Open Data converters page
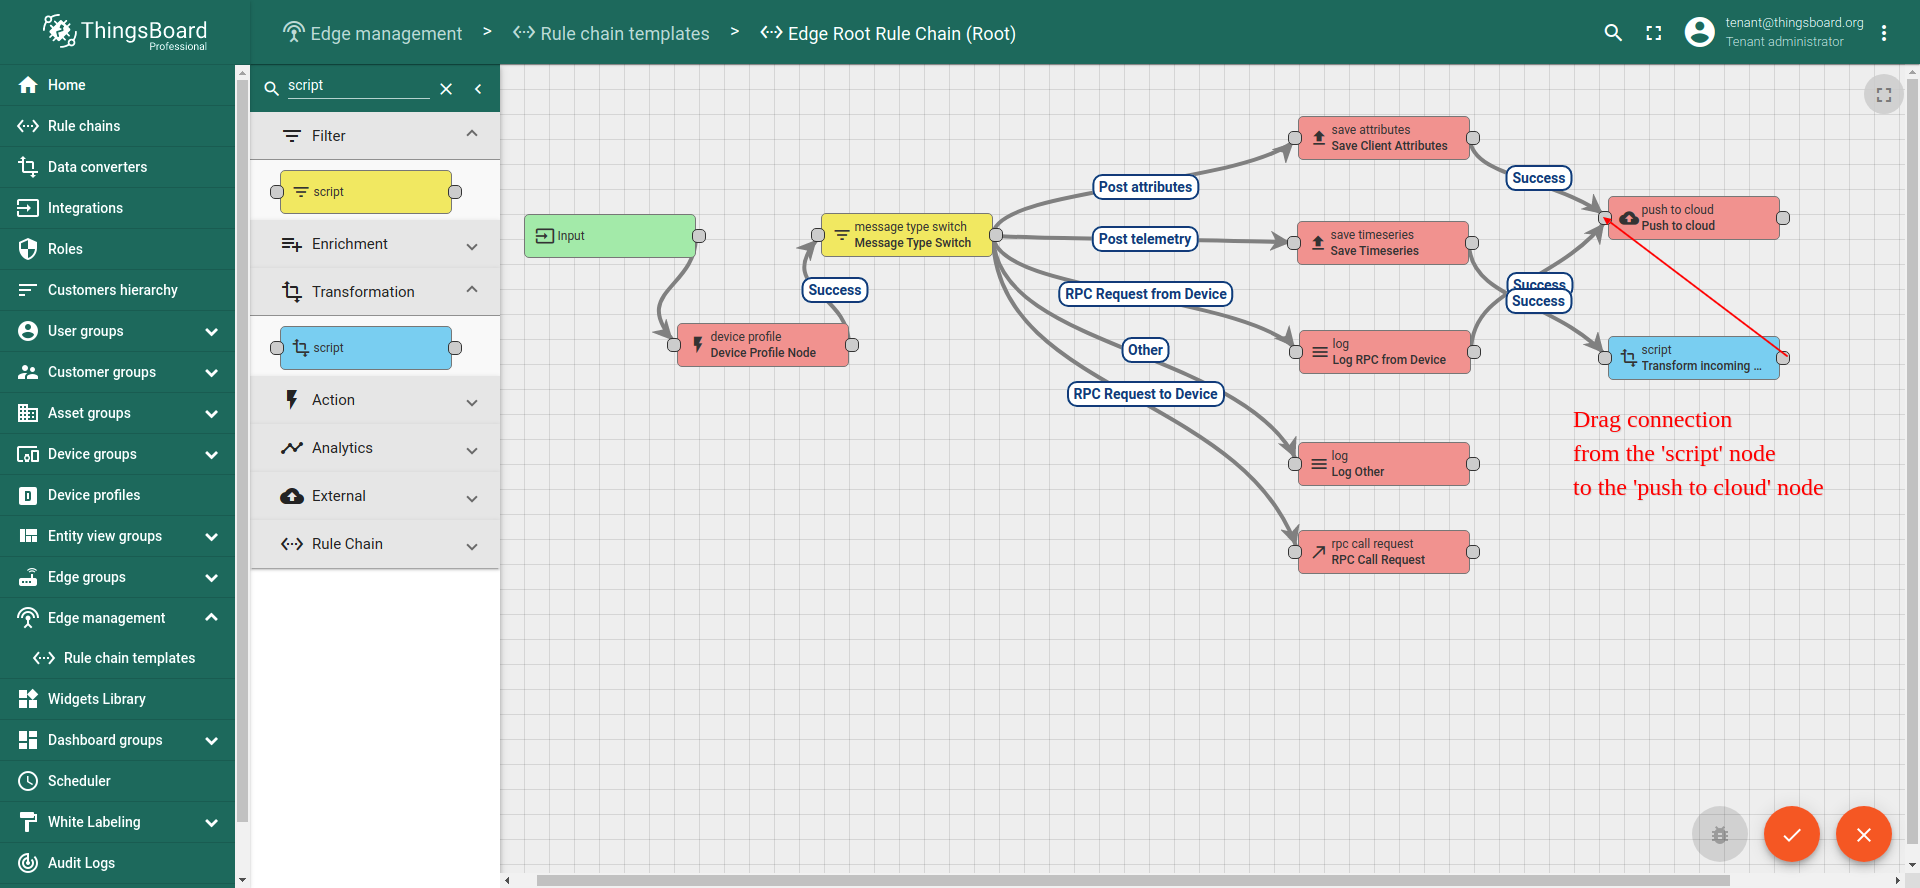This screenshot has width=1920, height=888. click(x=117, y=167)
